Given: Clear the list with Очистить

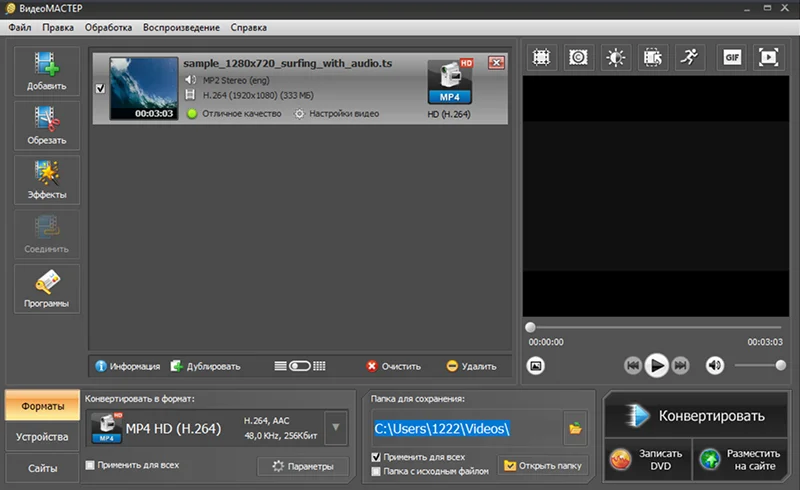Looking at the screenshot, I should point(393,366).
